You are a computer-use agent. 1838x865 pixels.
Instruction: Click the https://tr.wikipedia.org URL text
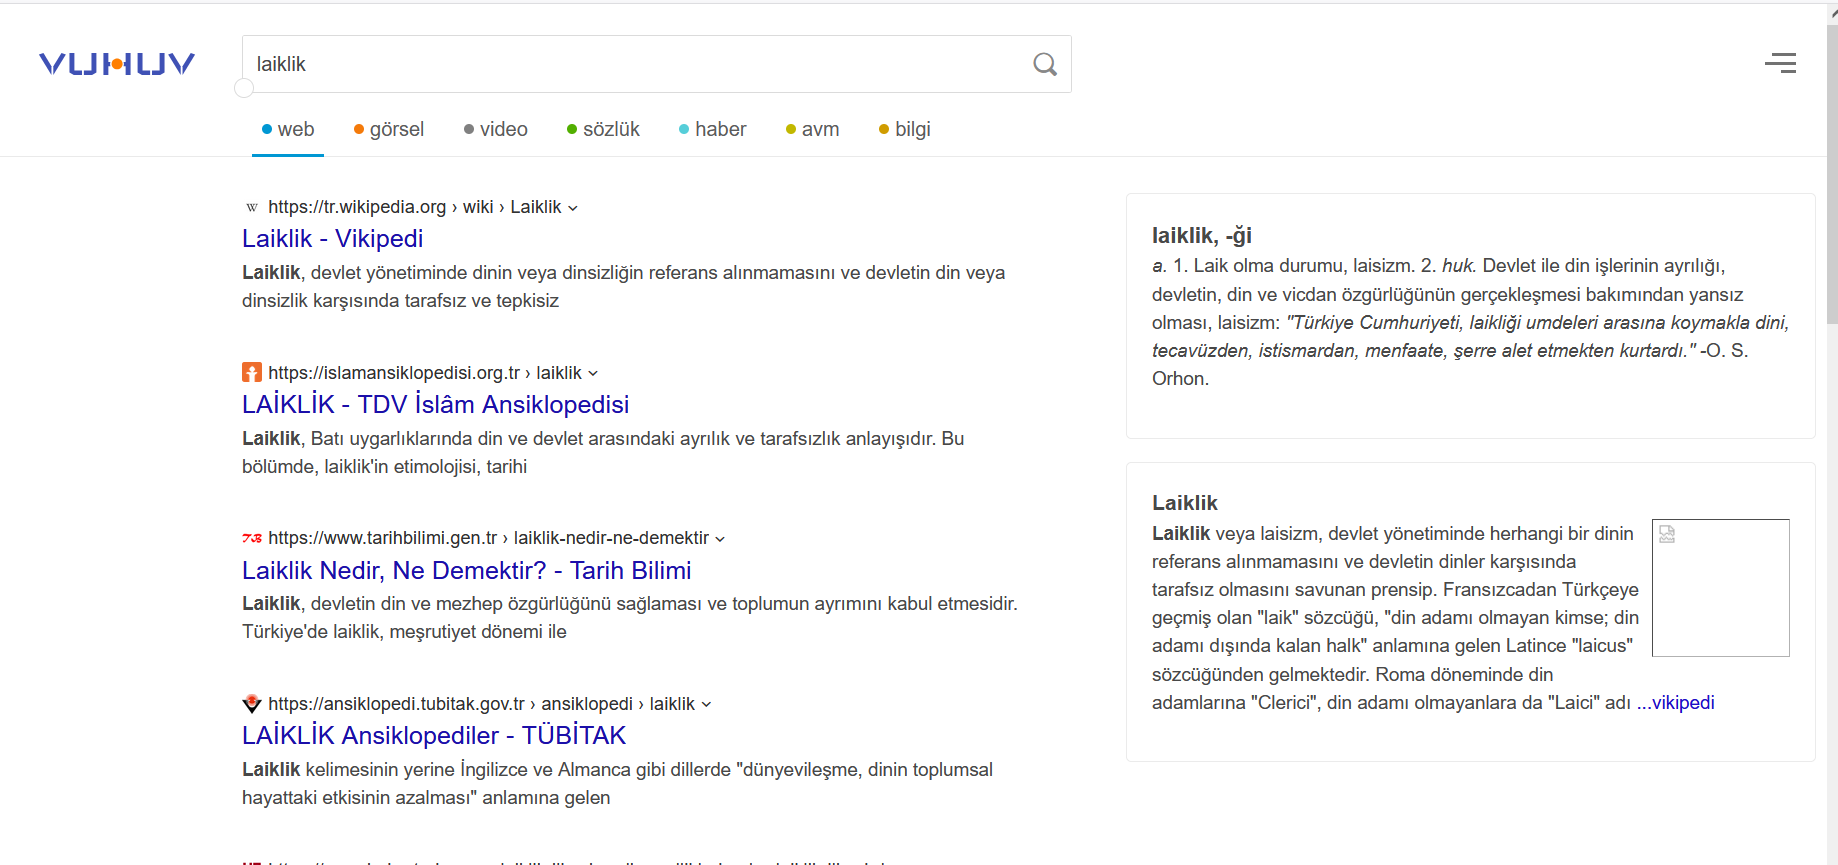click(x=357, y=207)
